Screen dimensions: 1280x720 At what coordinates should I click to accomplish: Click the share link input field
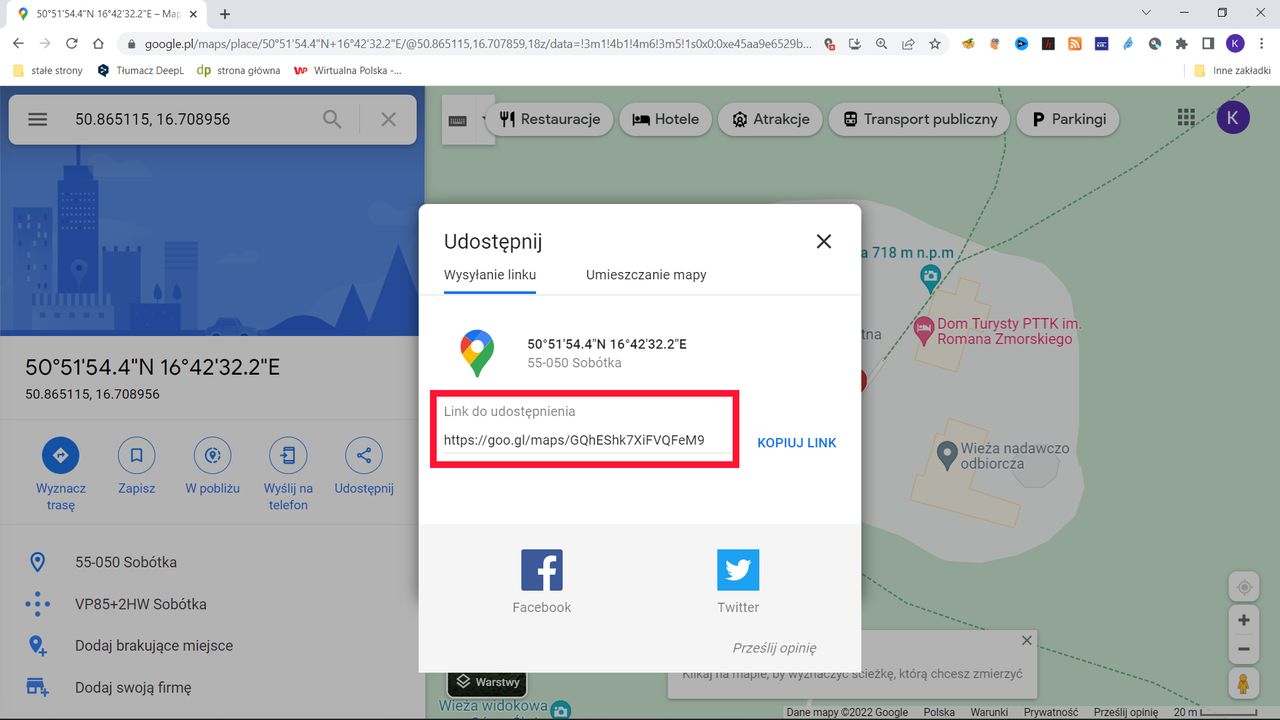[x=585, y=438]
